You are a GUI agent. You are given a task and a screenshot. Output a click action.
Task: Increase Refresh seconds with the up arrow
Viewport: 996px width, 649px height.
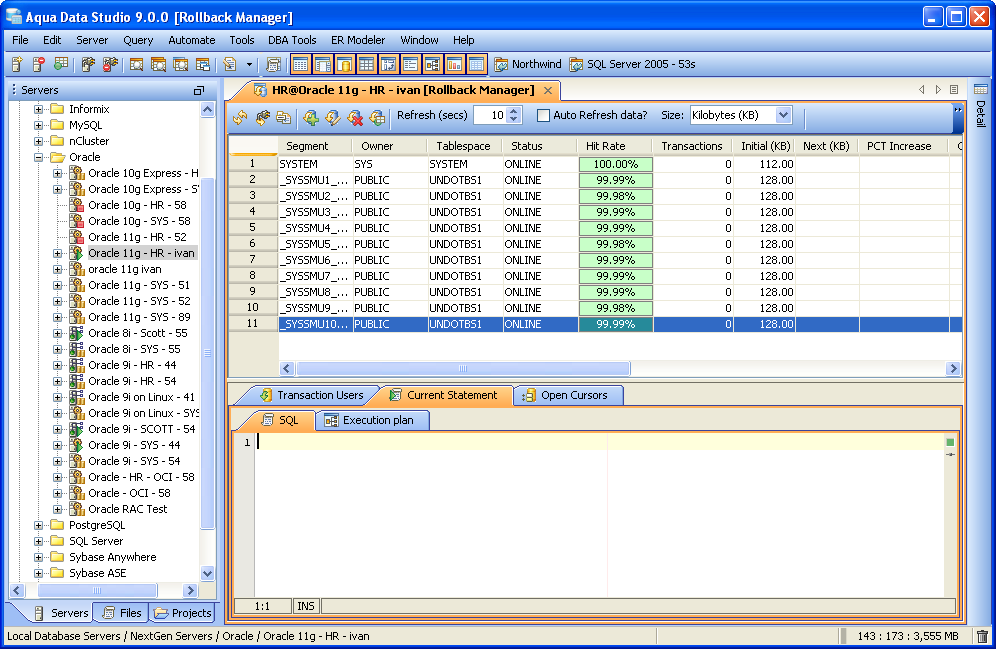[x=515, y=111]
